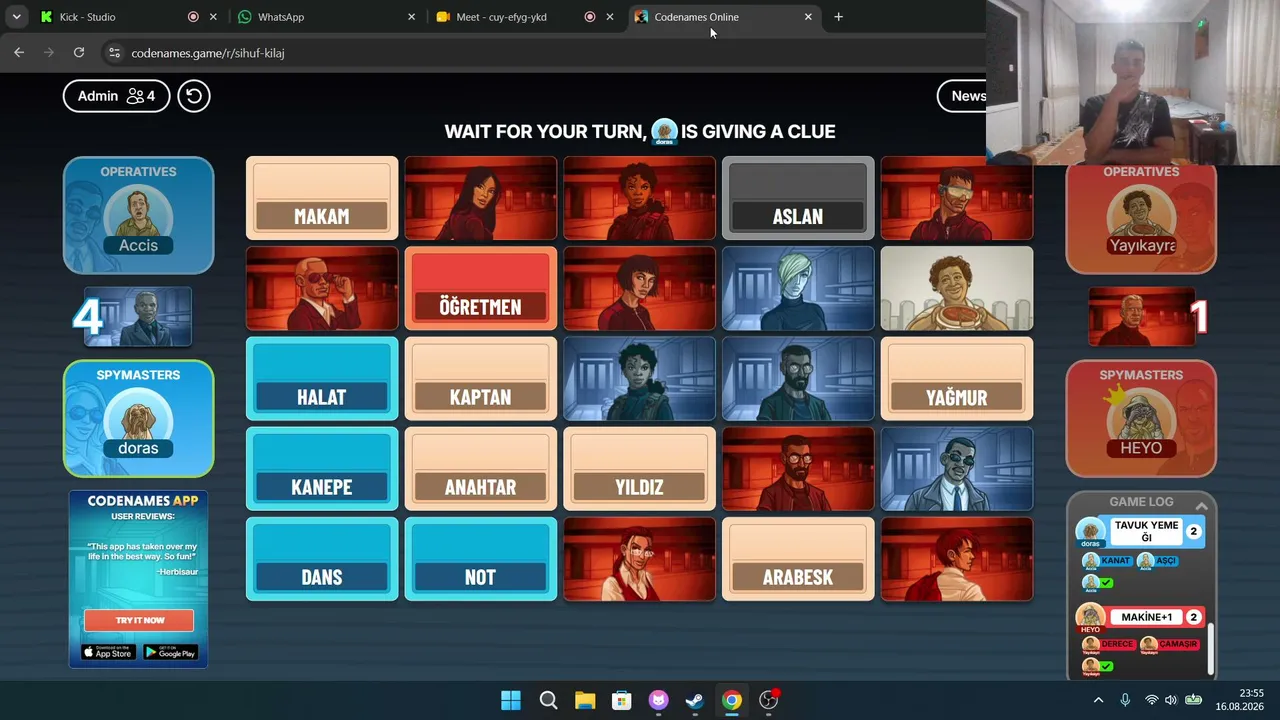Go back using the browser back arrow

[19, 53]
